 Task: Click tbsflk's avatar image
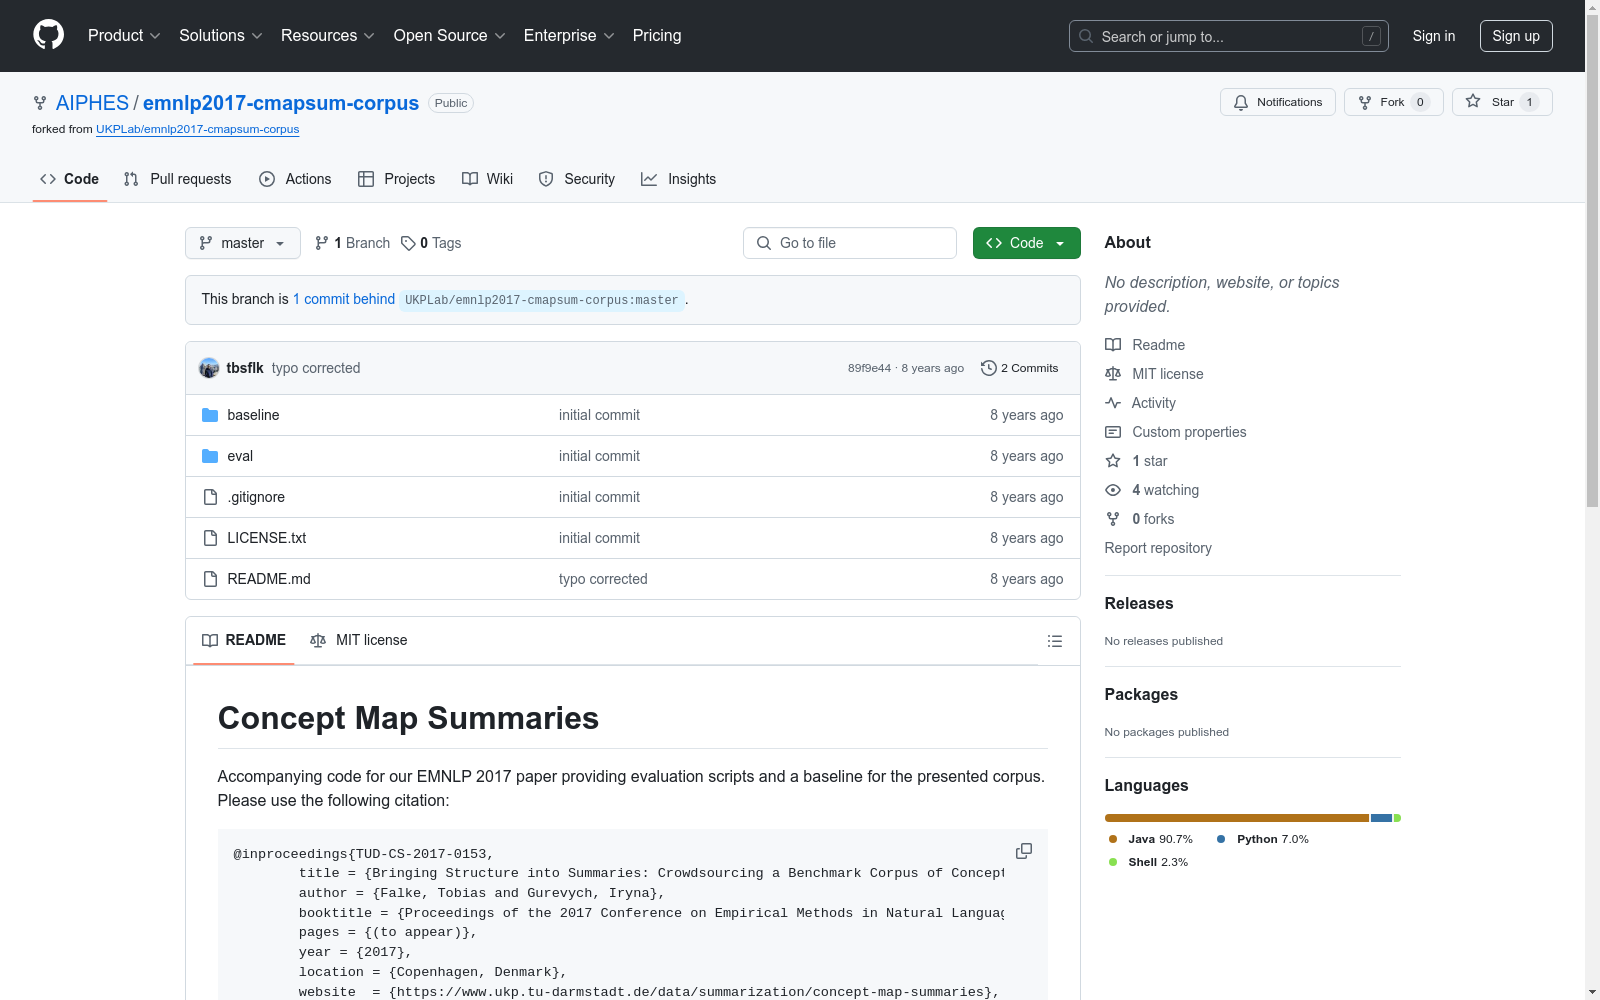pos(209,368)
